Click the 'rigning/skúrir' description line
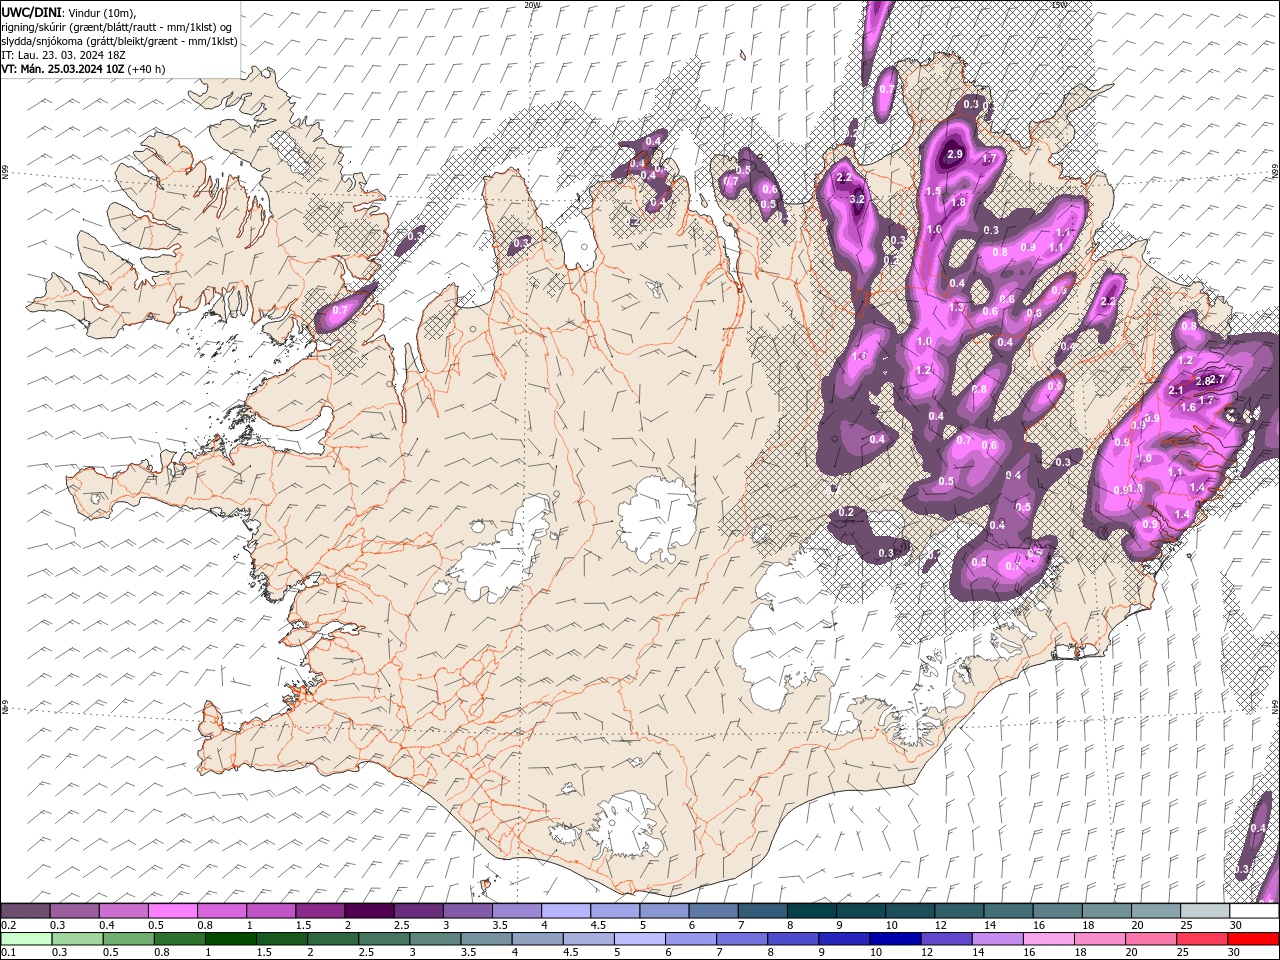The height and width of the screenshot is (960, 1280). tap(117, 26)
